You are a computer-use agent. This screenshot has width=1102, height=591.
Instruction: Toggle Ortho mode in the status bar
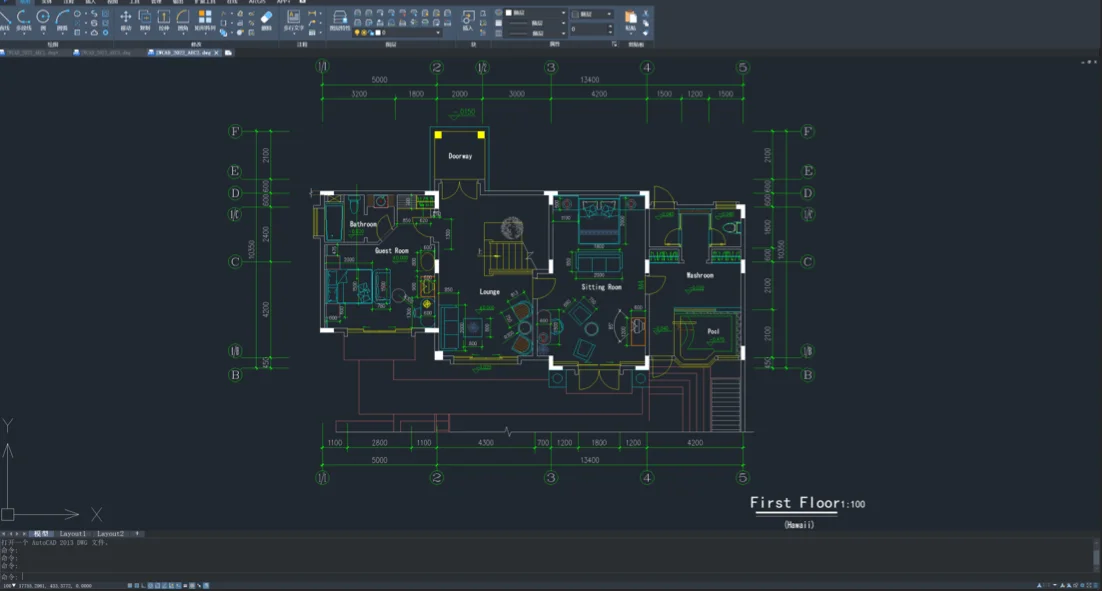tap(143, 585)
